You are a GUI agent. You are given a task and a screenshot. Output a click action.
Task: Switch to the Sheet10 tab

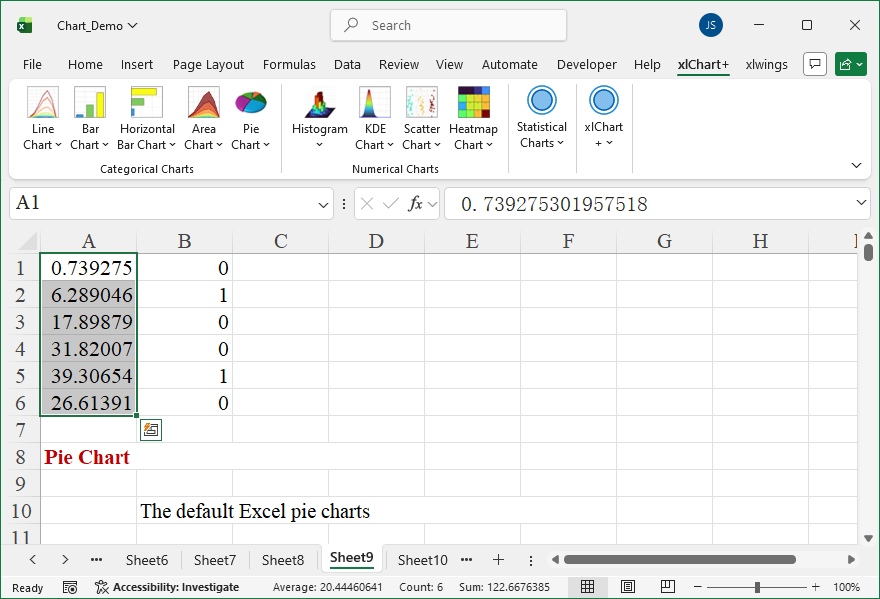(x=422, y=560)
